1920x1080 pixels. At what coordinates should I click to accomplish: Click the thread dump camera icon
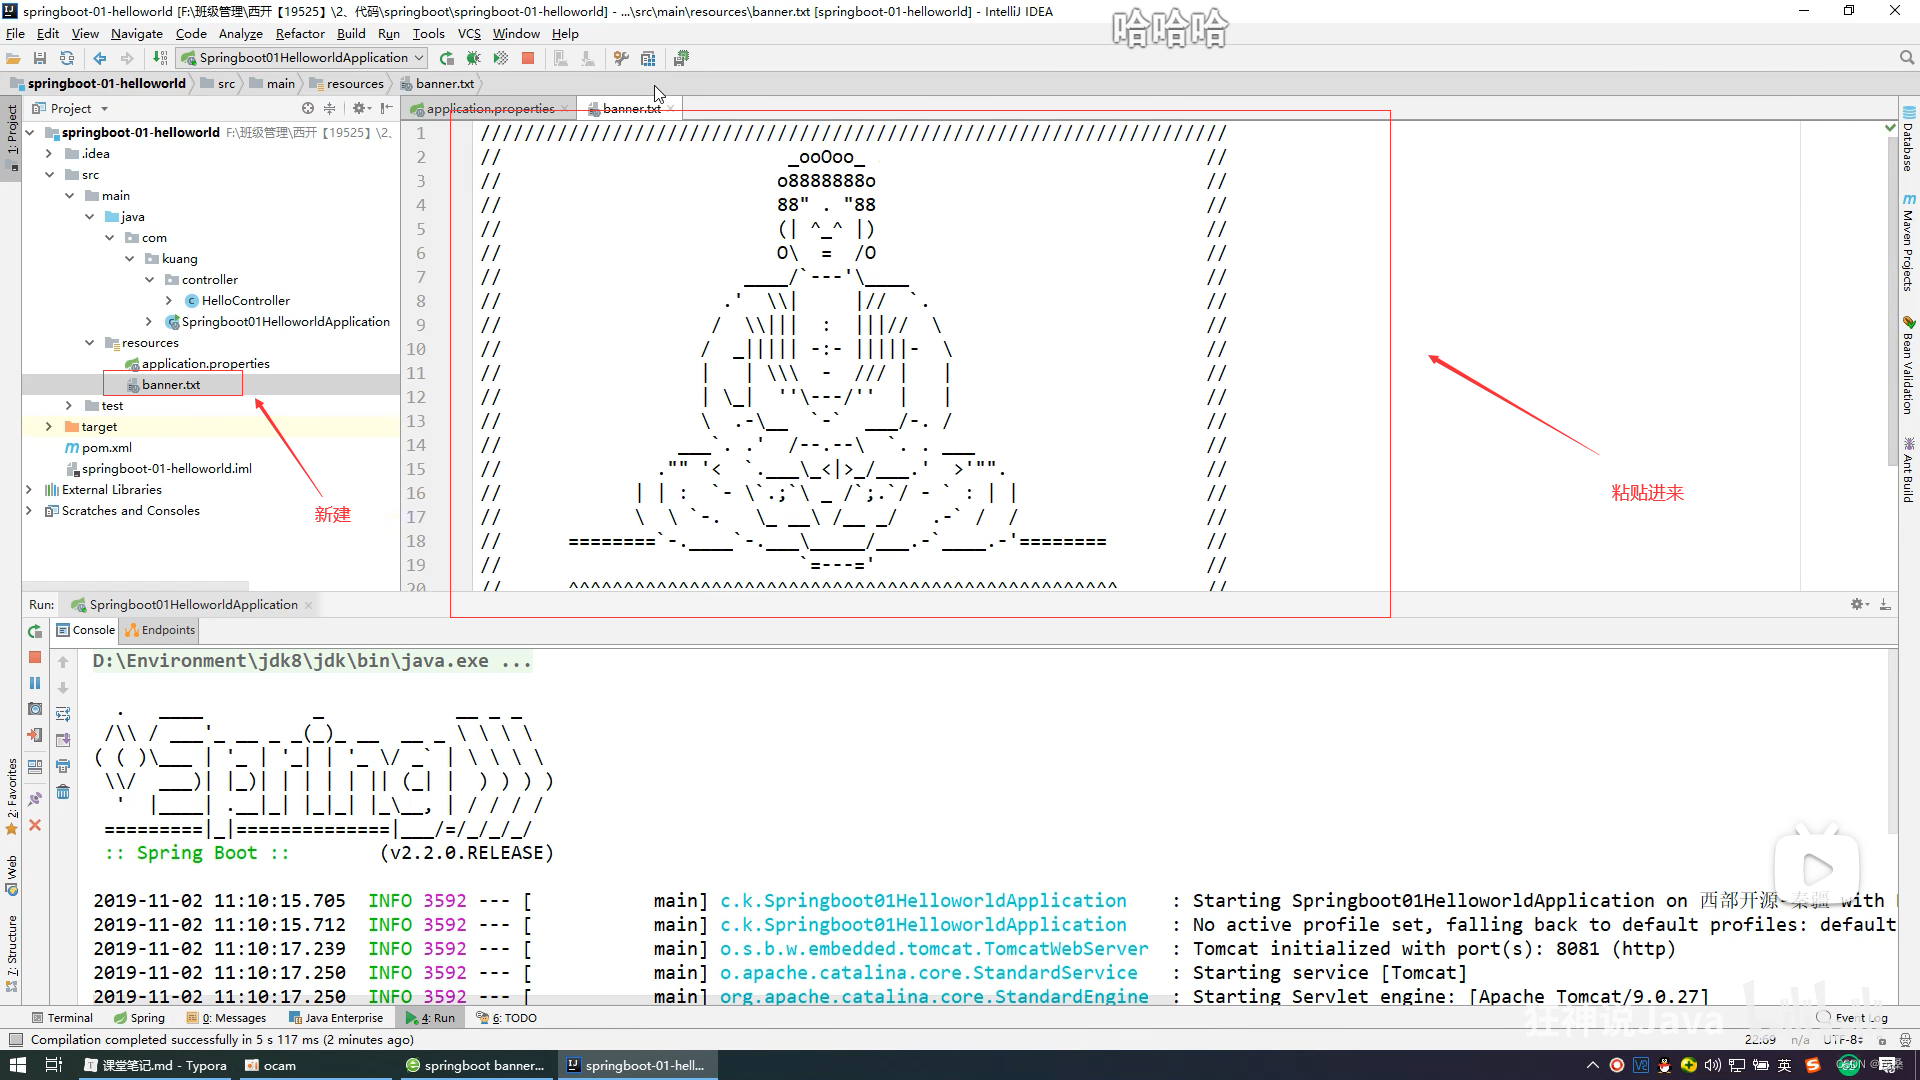35,709
